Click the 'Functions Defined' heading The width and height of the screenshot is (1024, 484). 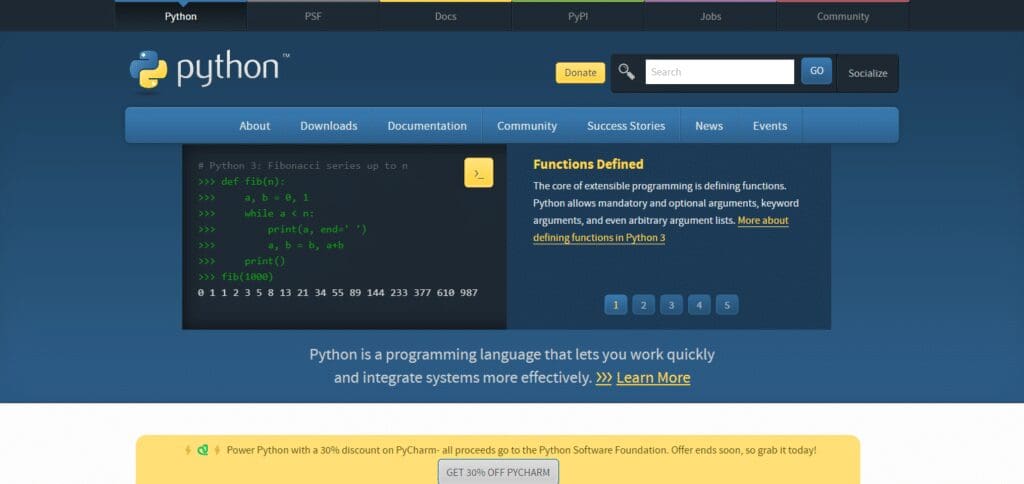click(588, 164)
